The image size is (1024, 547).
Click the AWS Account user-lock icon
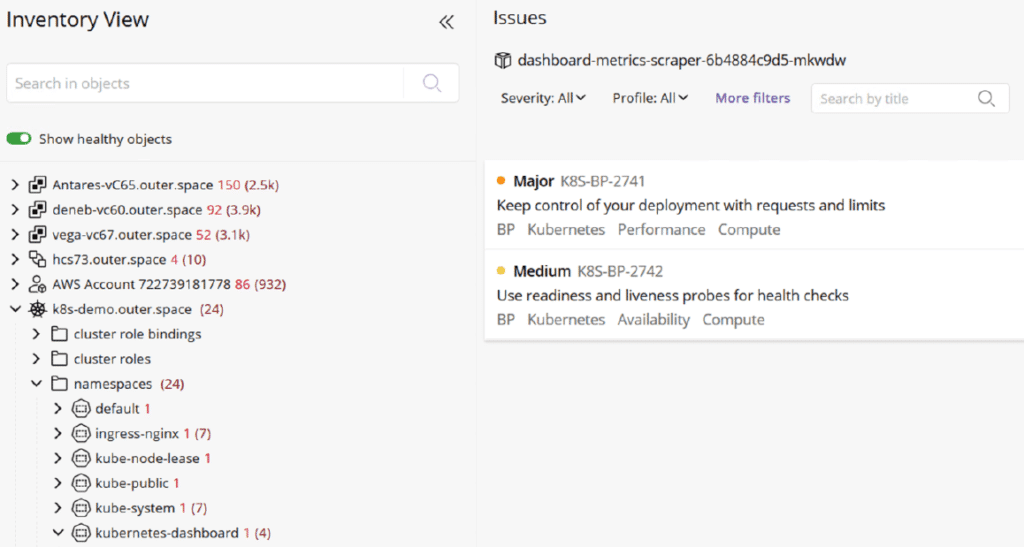tap(37, 285)
